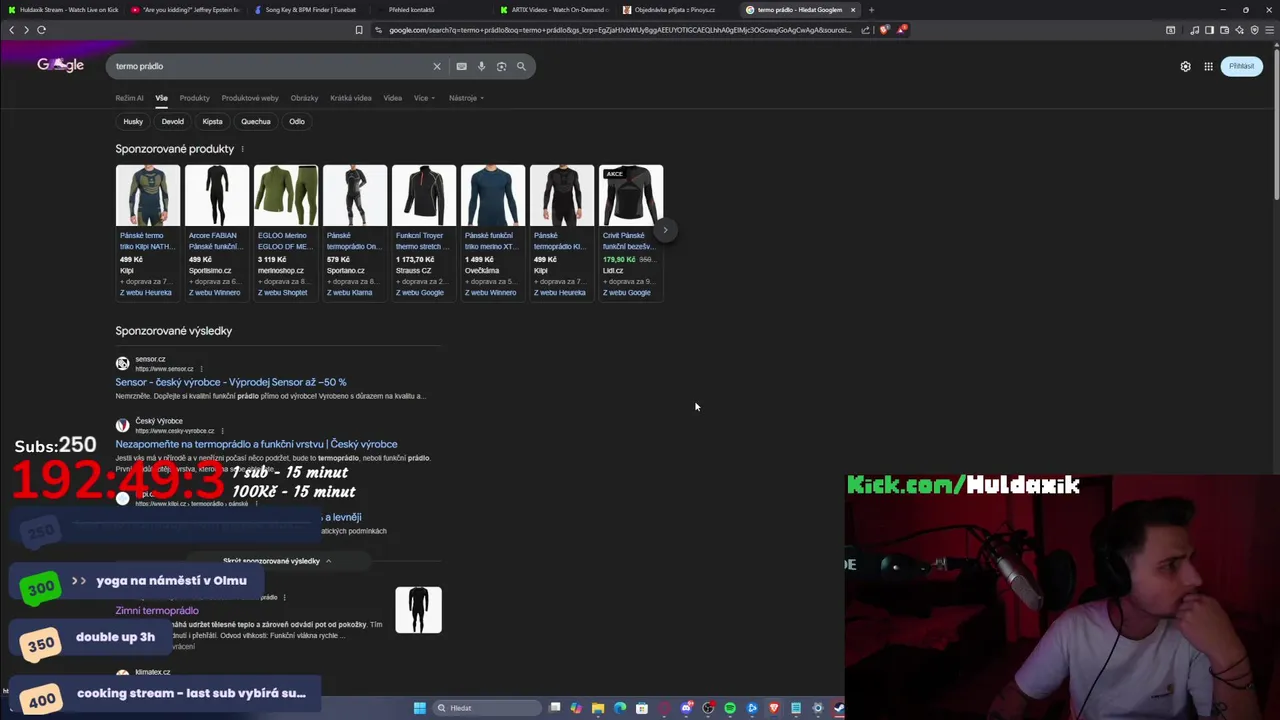Image resolution: width=1280 pixels, height=720 pixels.
Task: Open Copilot from taskbar
Action: [x=576, y=708]
